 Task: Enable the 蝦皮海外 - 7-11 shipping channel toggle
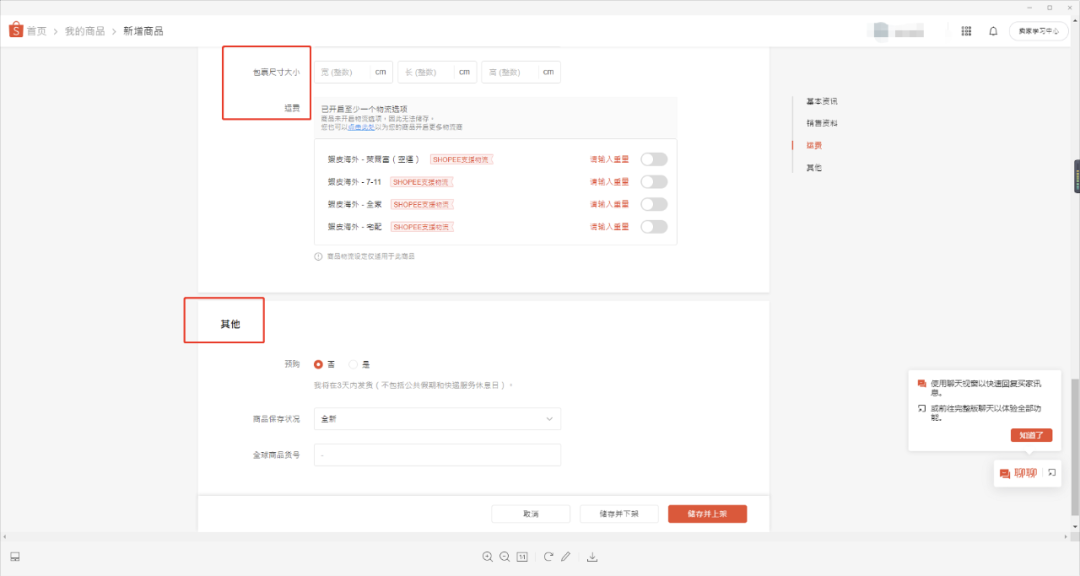pos(654,181)
